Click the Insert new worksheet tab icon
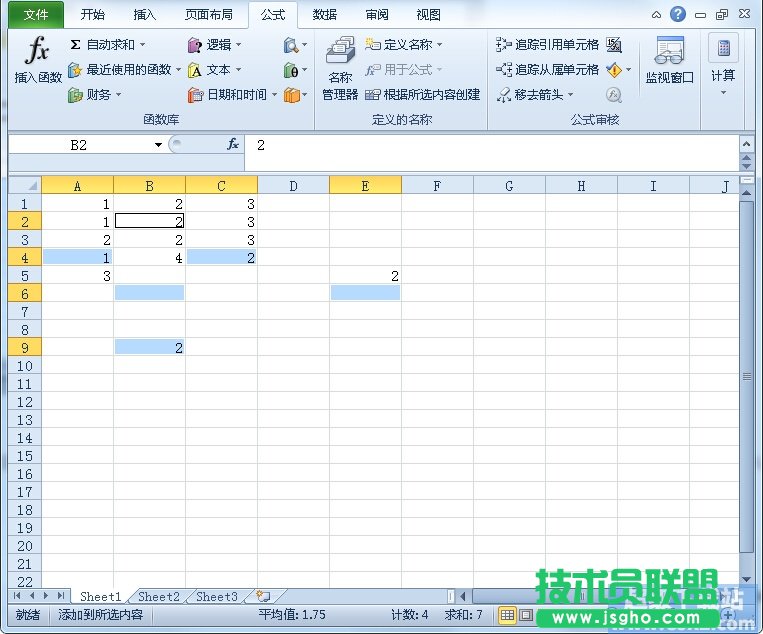Viewport: 763px width, 634px height. coord(263,597)
